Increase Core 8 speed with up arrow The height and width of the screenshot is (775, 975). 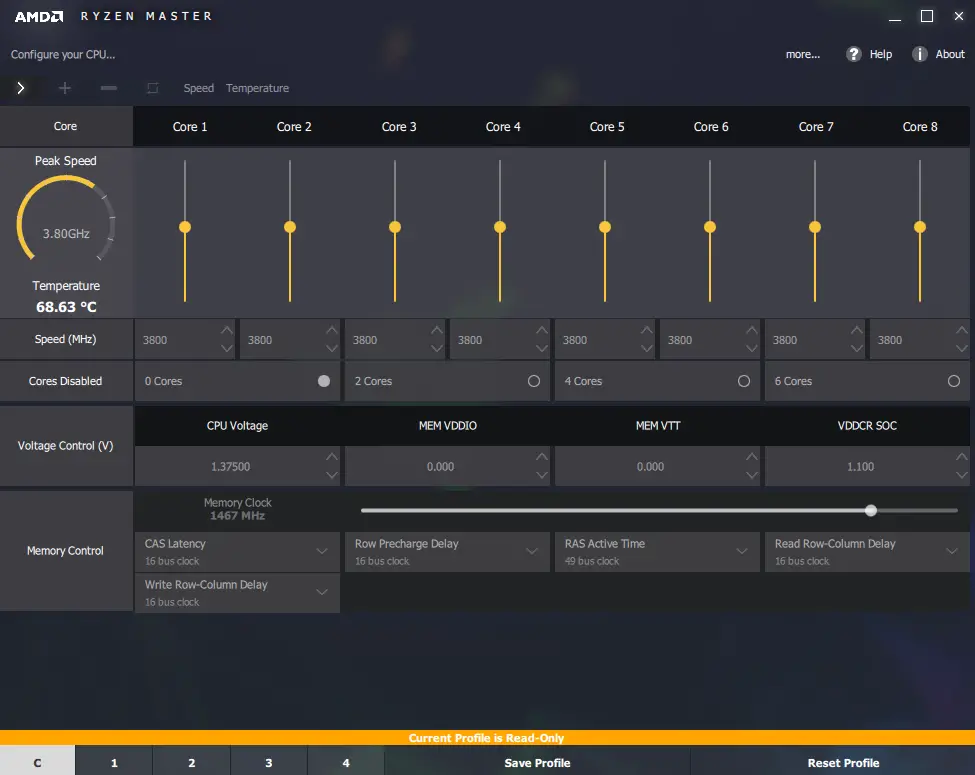(x=962, y=330)
